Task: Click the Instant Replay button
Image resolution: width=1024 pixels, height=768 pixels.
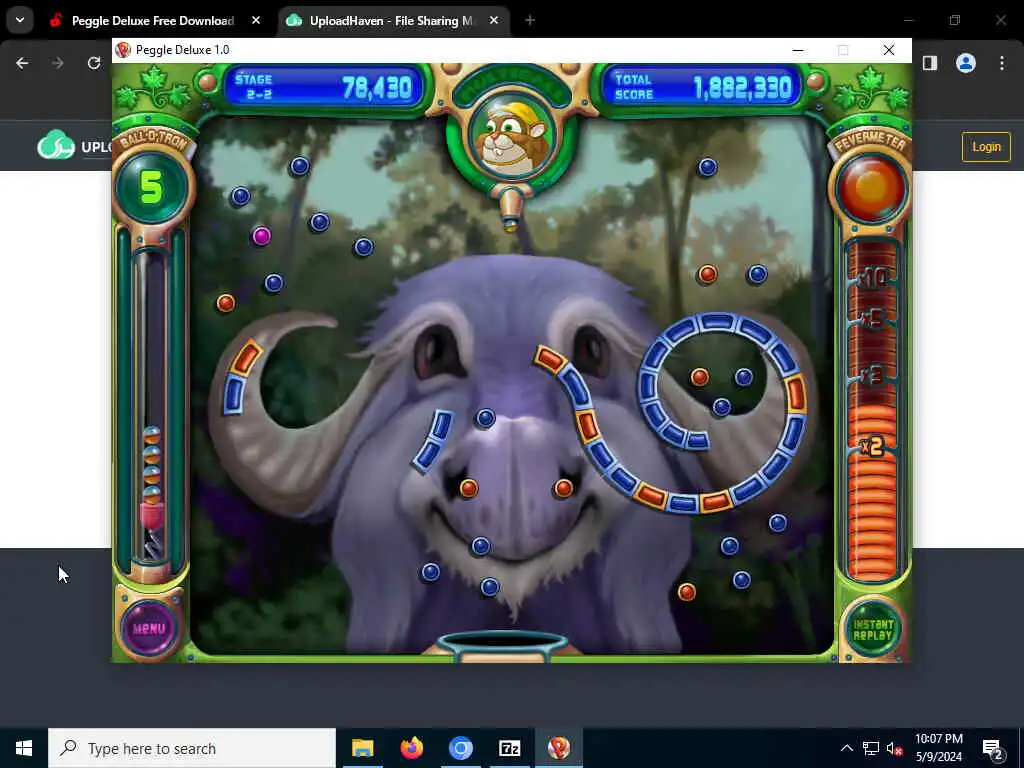Action: point(872,630)
